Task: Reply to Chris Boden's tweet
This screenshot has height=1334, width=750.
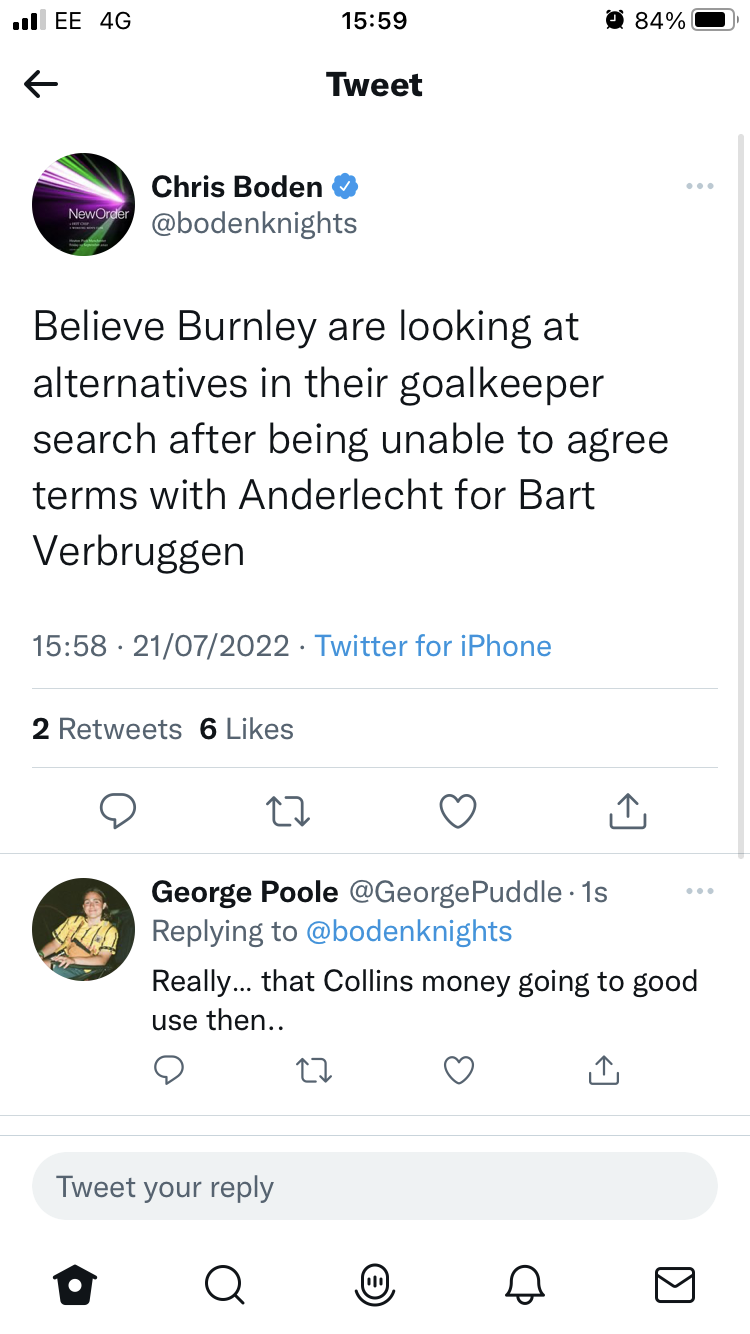Action: pyautogui.click(x=118, y=811)
